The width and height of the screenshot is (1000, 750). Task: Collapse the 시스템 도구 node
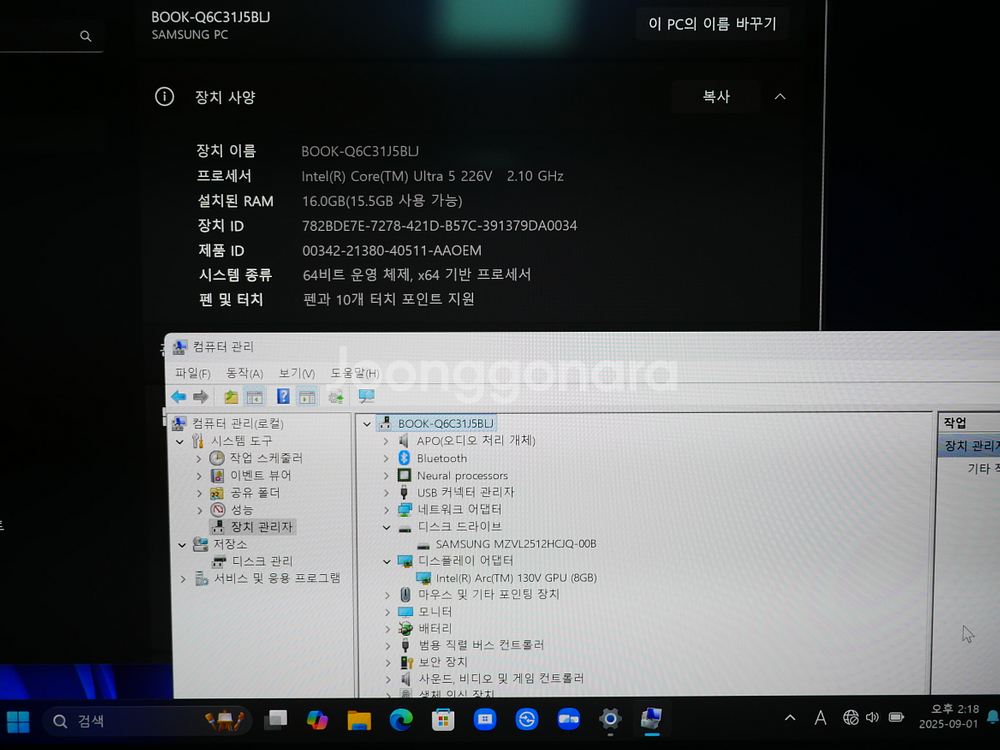[180, 441]
